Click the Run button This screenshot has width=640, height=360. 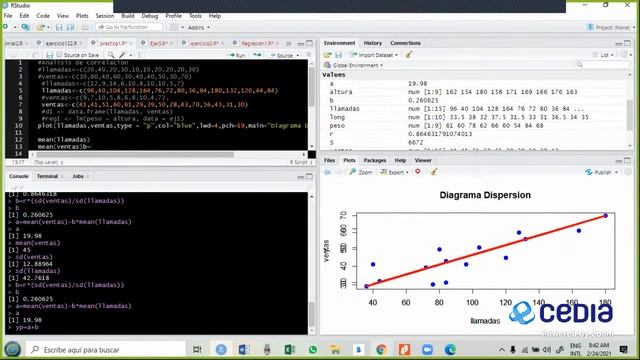click(x=237, y=55)
